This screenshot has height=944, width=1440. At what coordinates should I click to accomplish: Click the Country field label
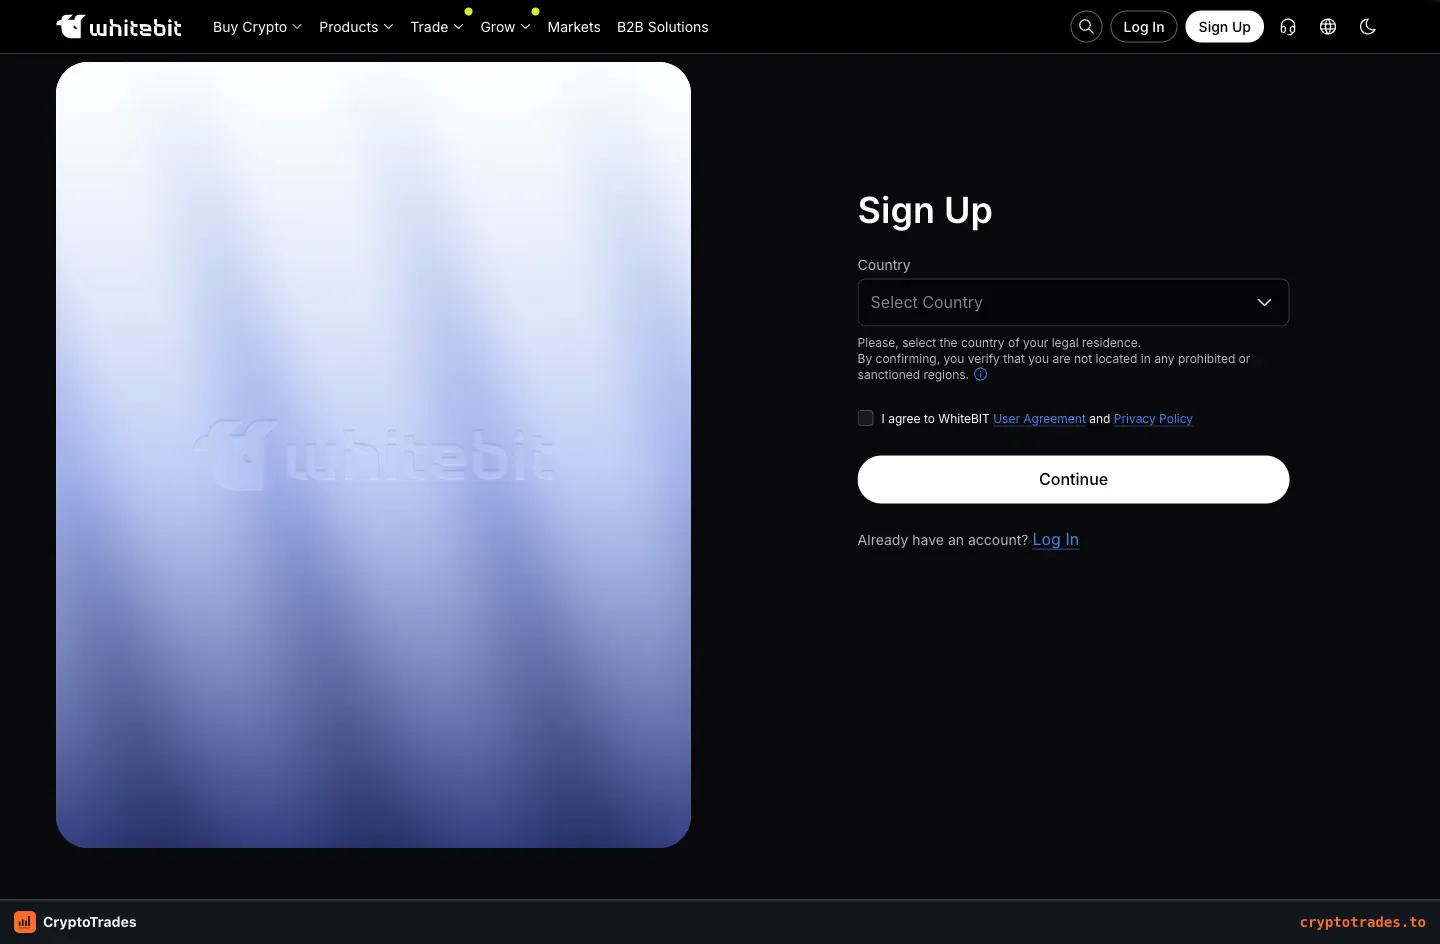pos(884,265)
